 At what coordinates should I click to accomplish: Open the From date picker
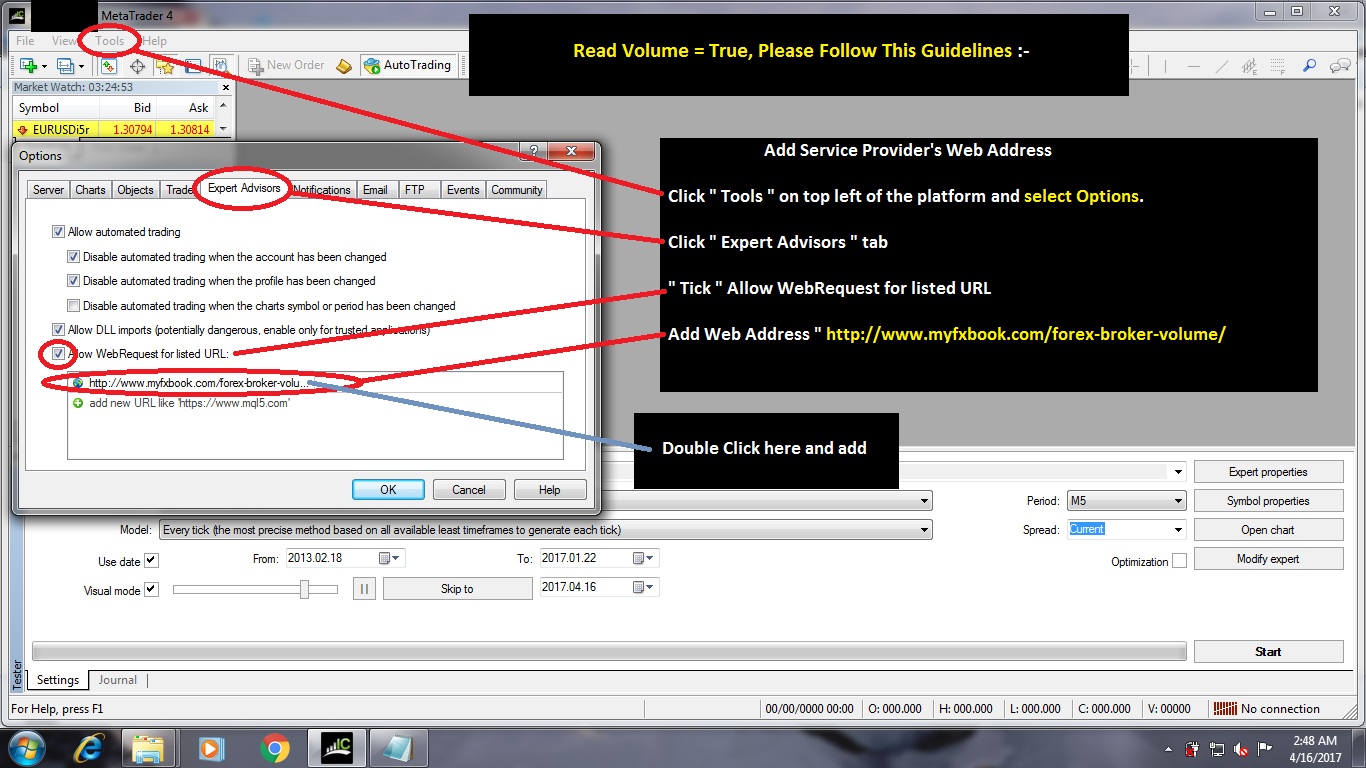(x=391, y=558)
